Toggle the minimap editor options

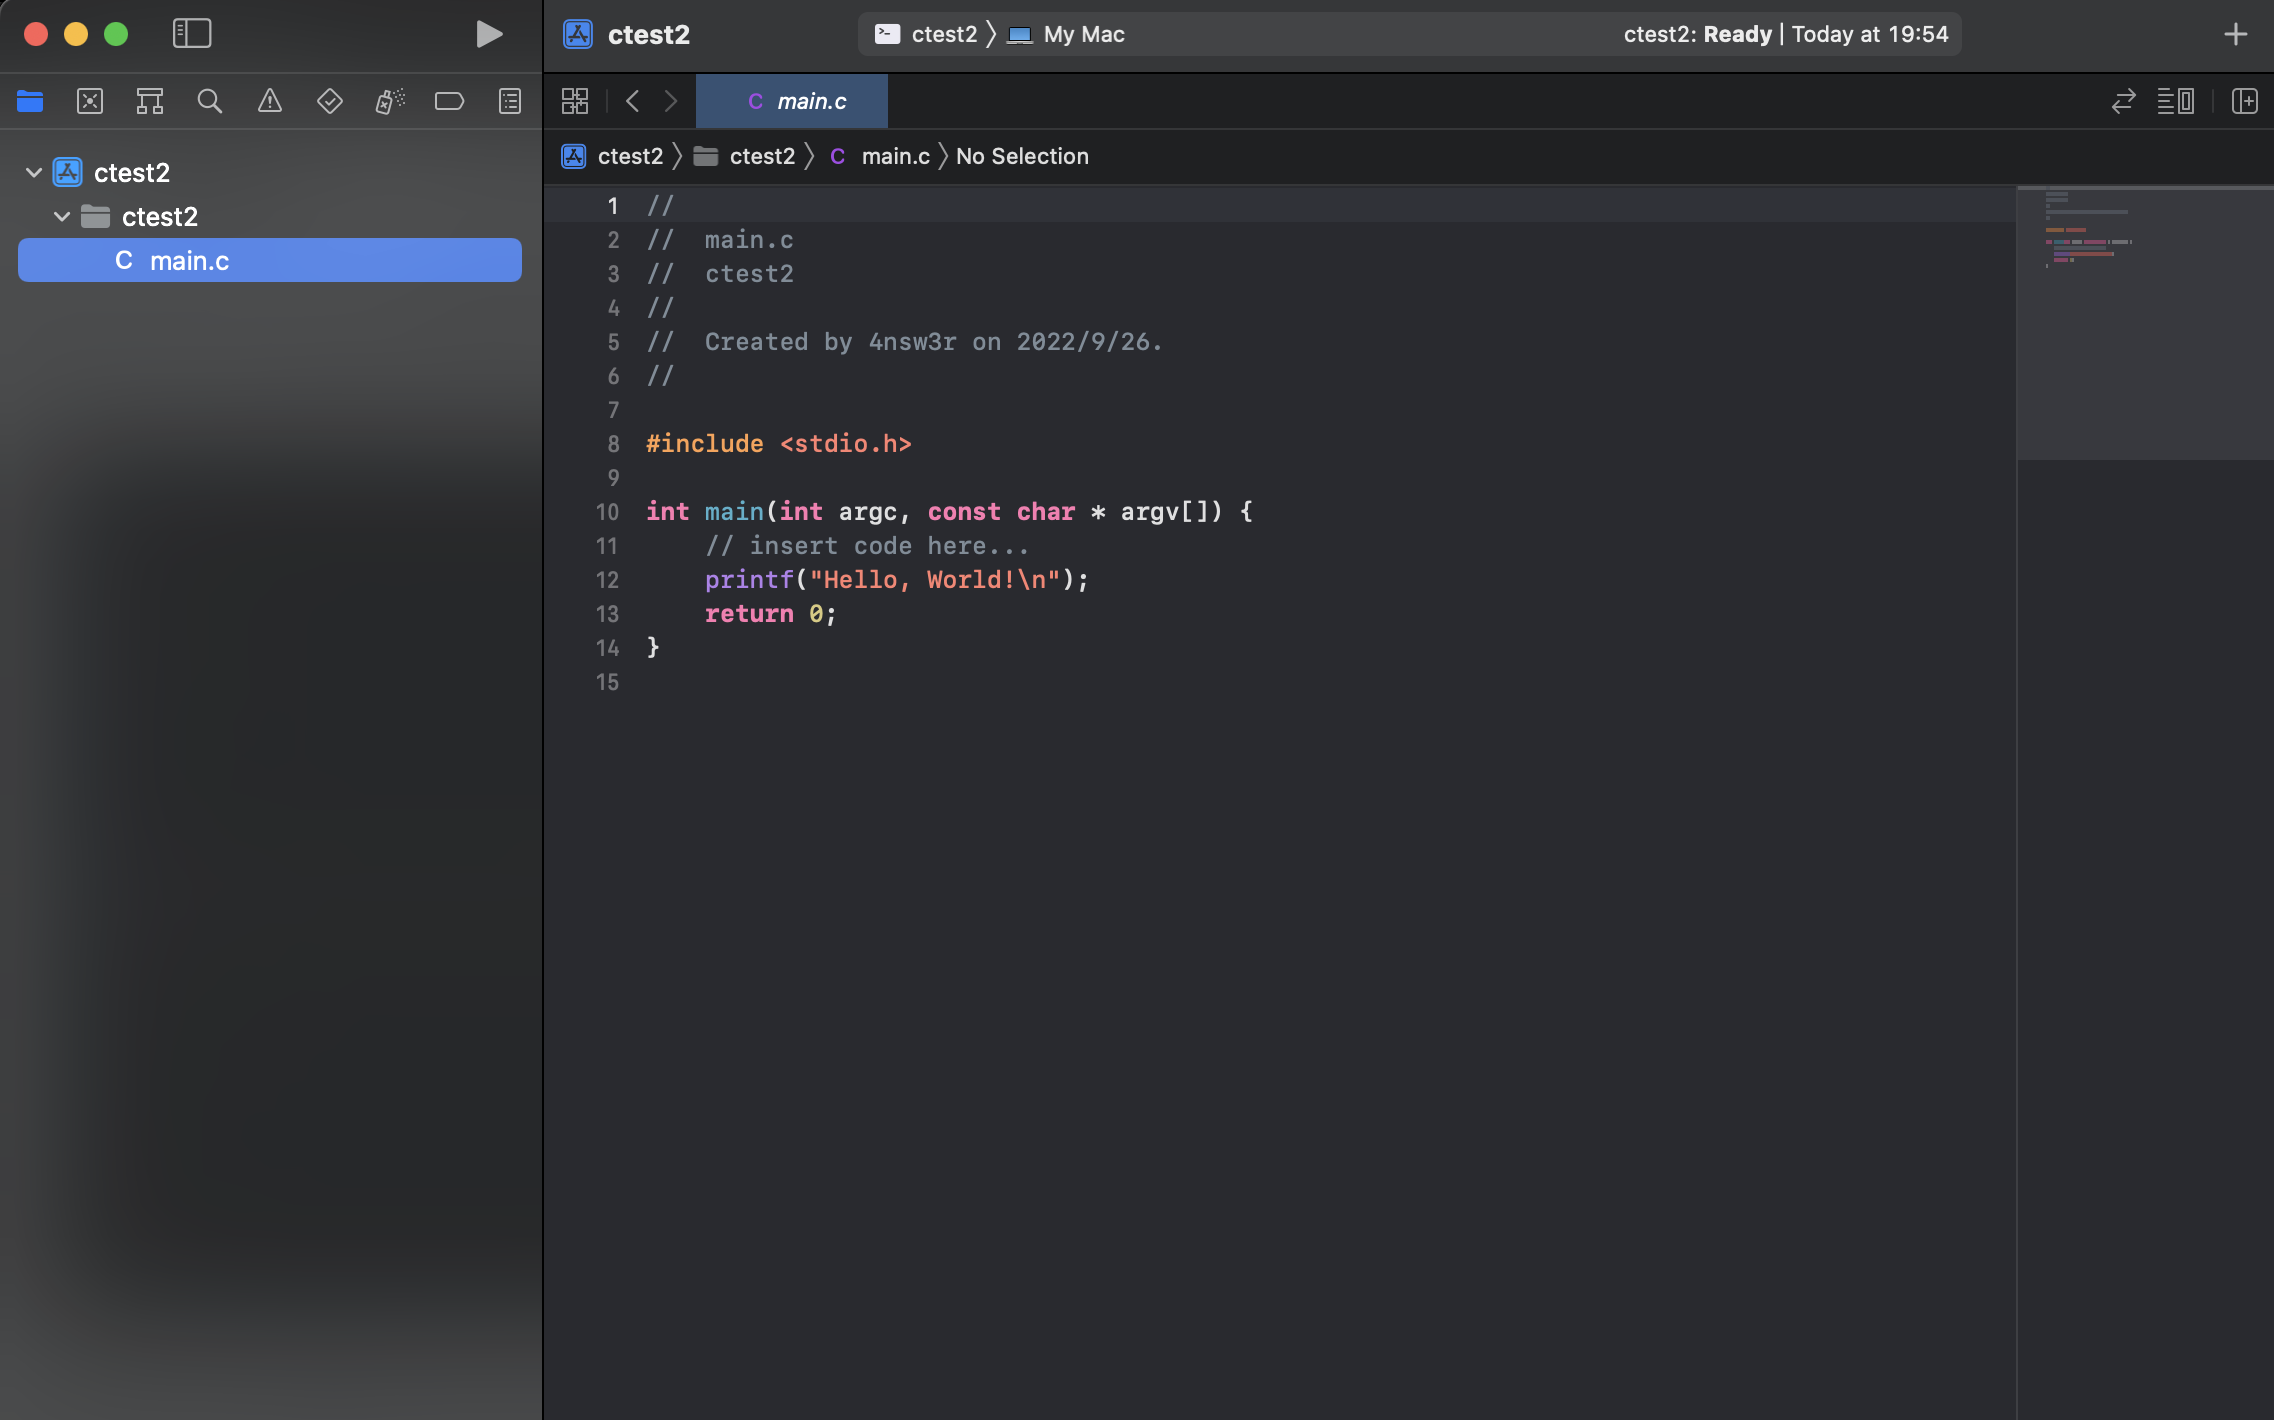pyautogui.click(x=2175, y=101)
